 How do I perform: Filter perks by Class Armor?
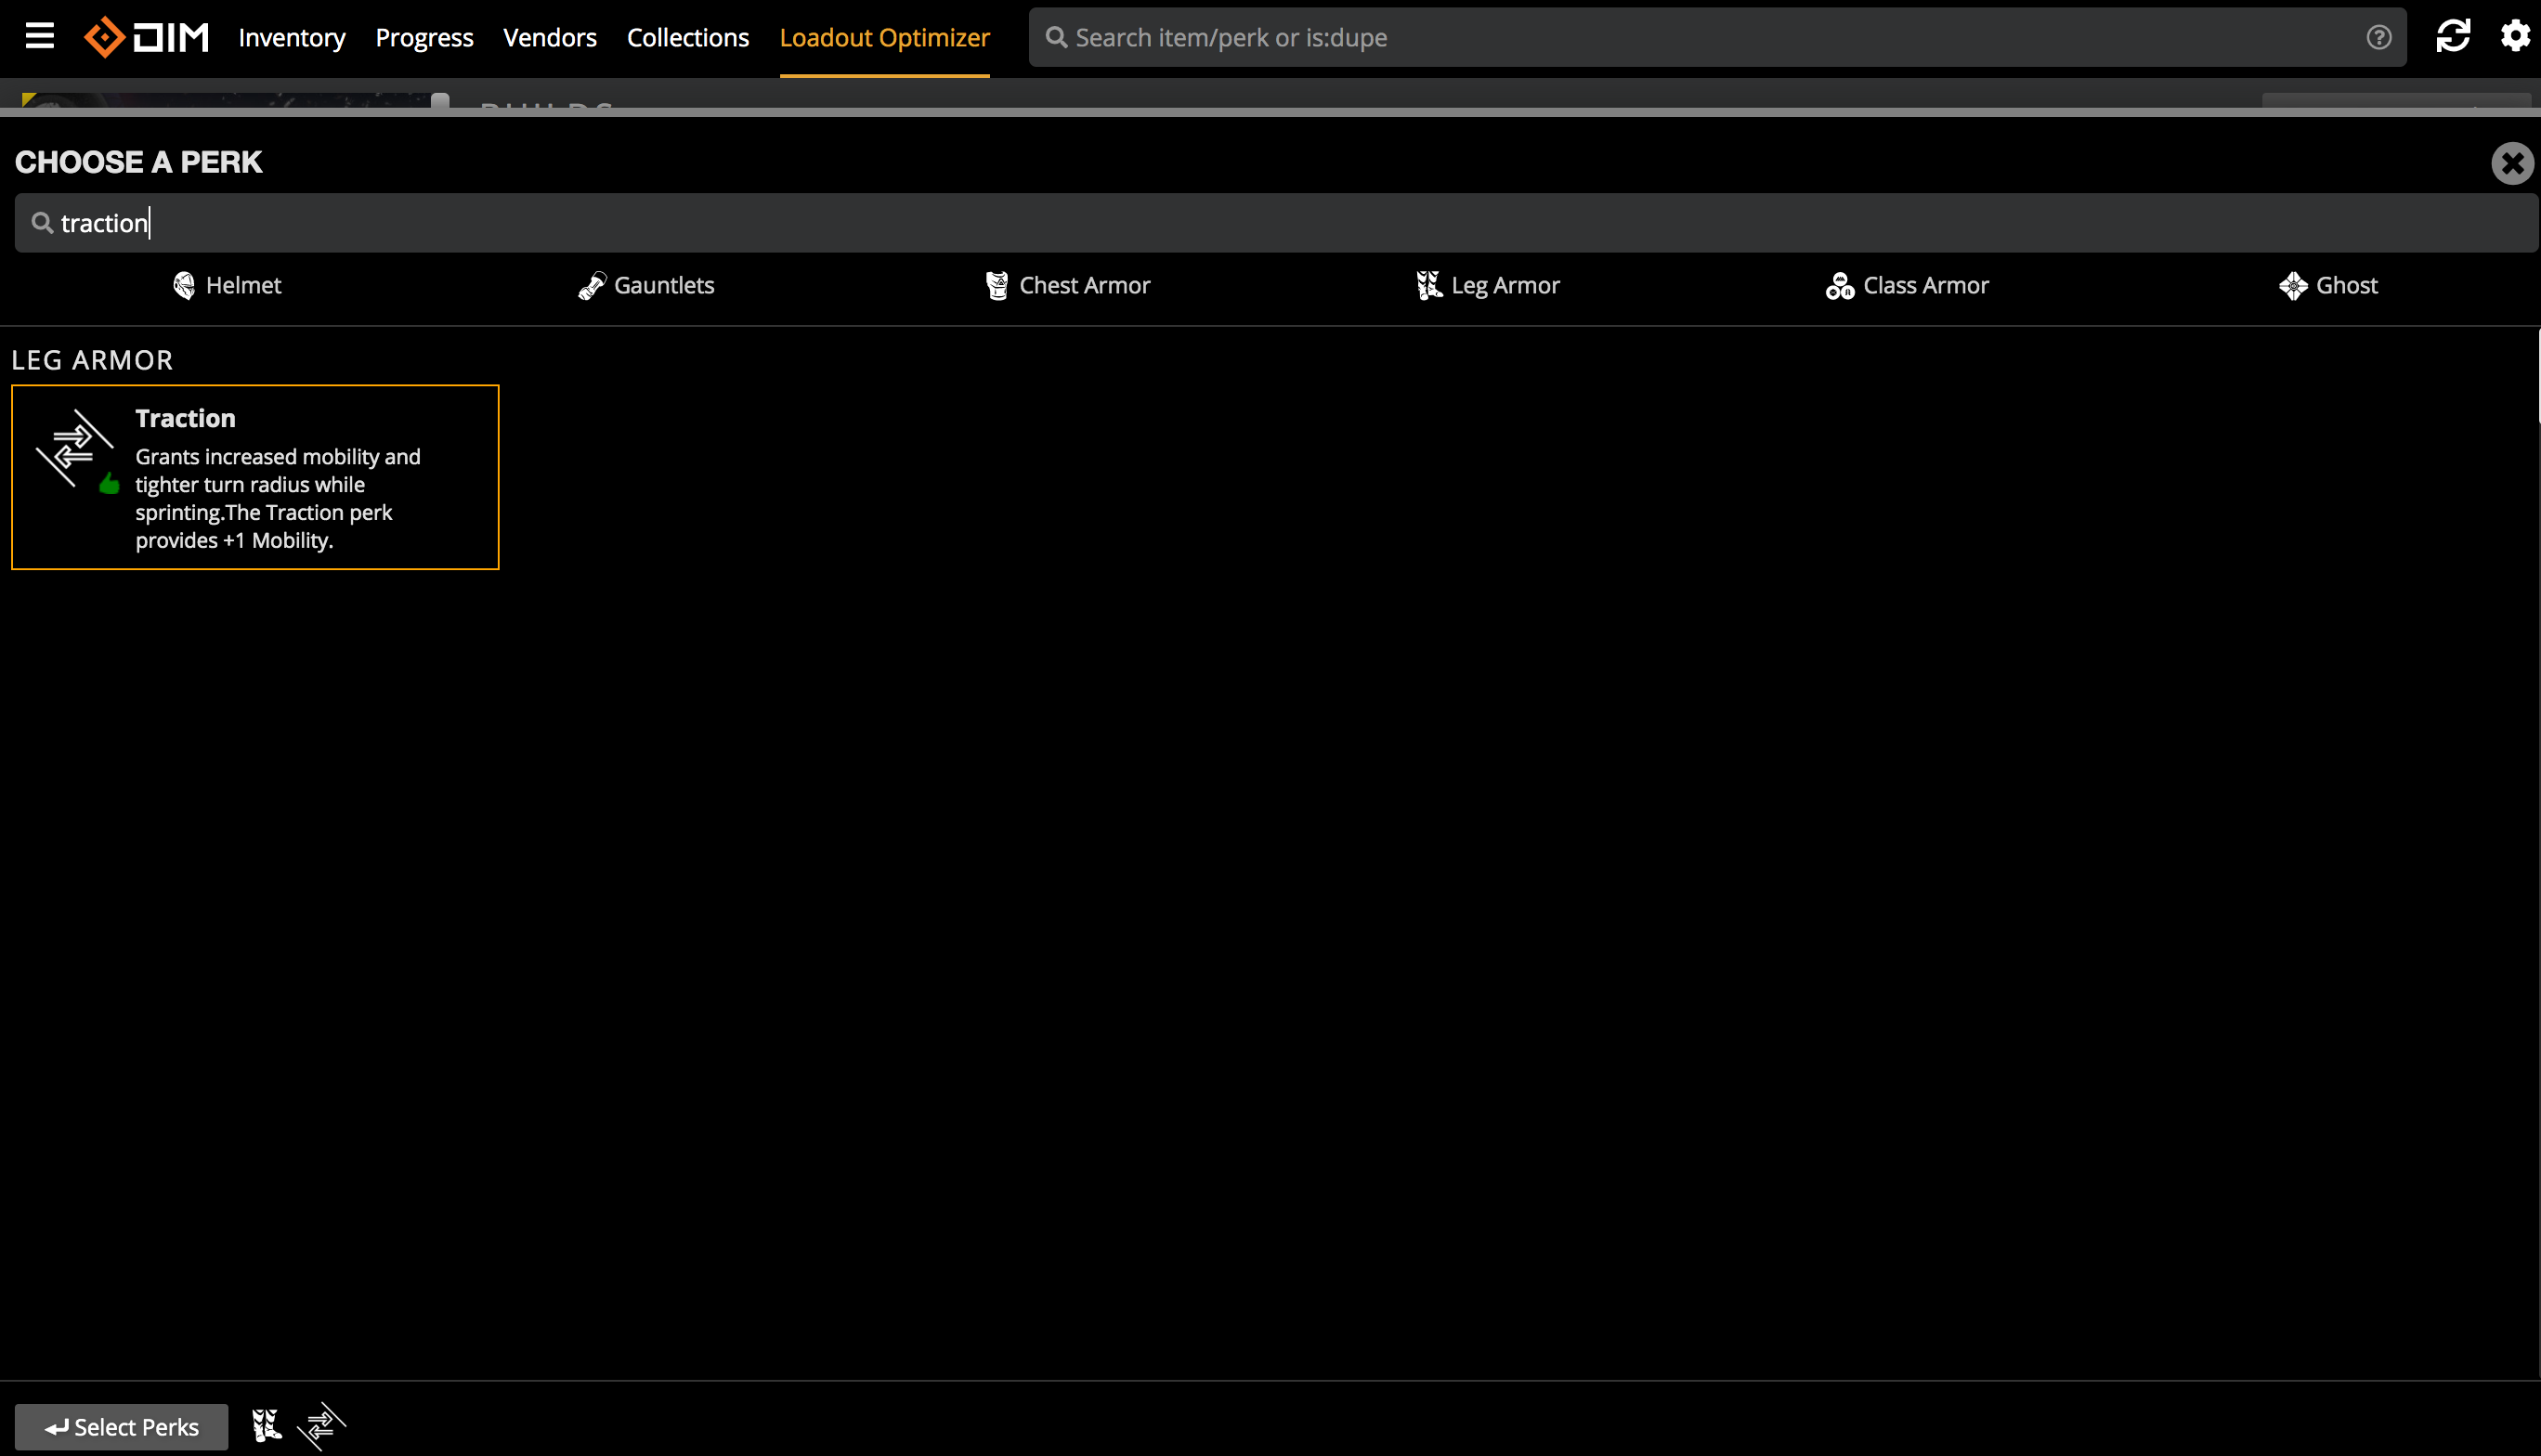[x=1907, y=285]
